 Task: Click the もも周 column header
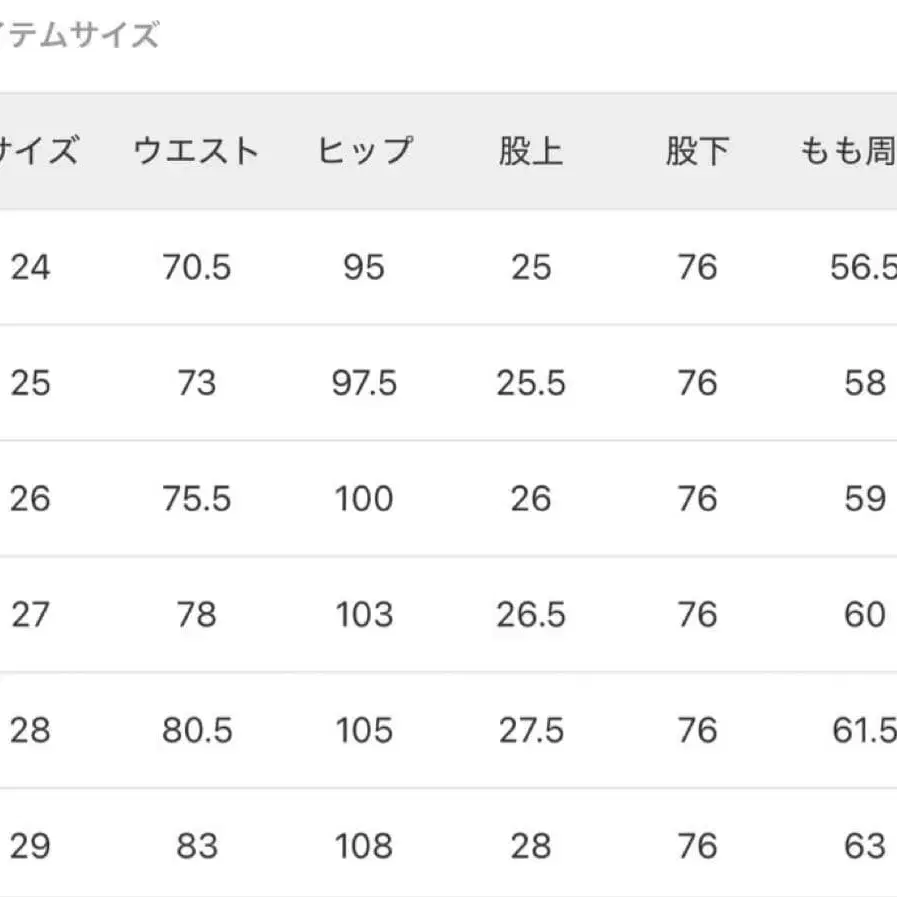(x=850, y=152)
